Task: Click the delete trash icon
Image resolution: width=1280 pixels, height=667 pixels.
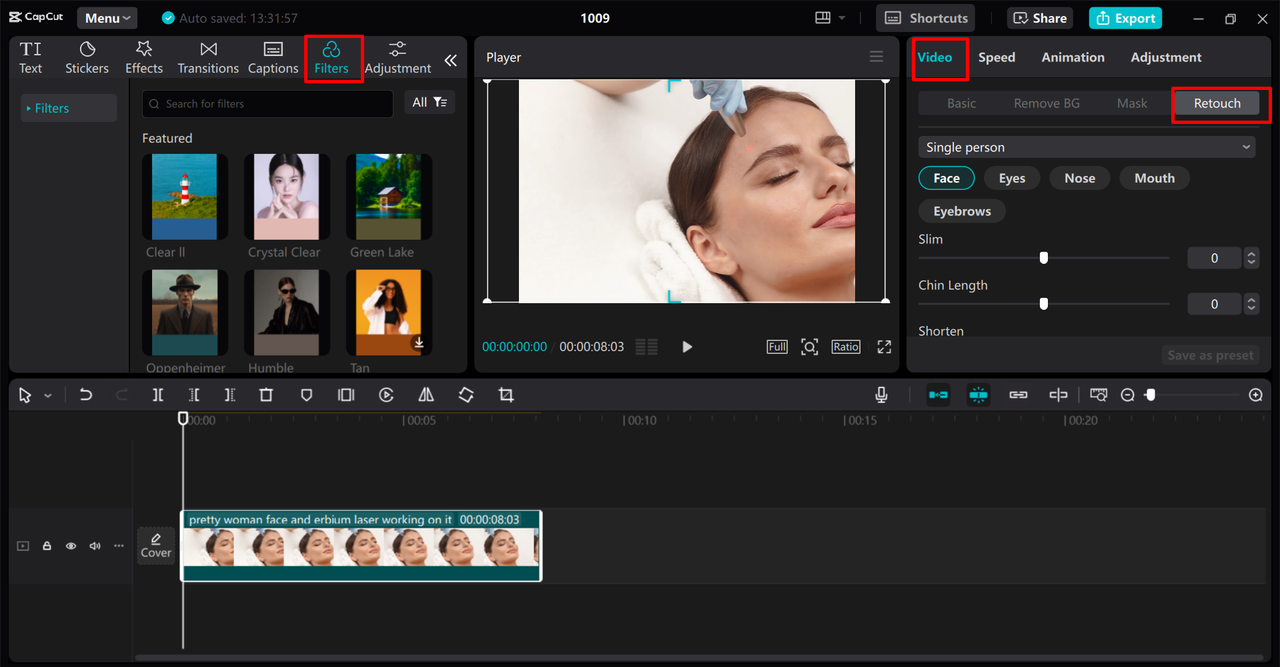Action: 266,395
